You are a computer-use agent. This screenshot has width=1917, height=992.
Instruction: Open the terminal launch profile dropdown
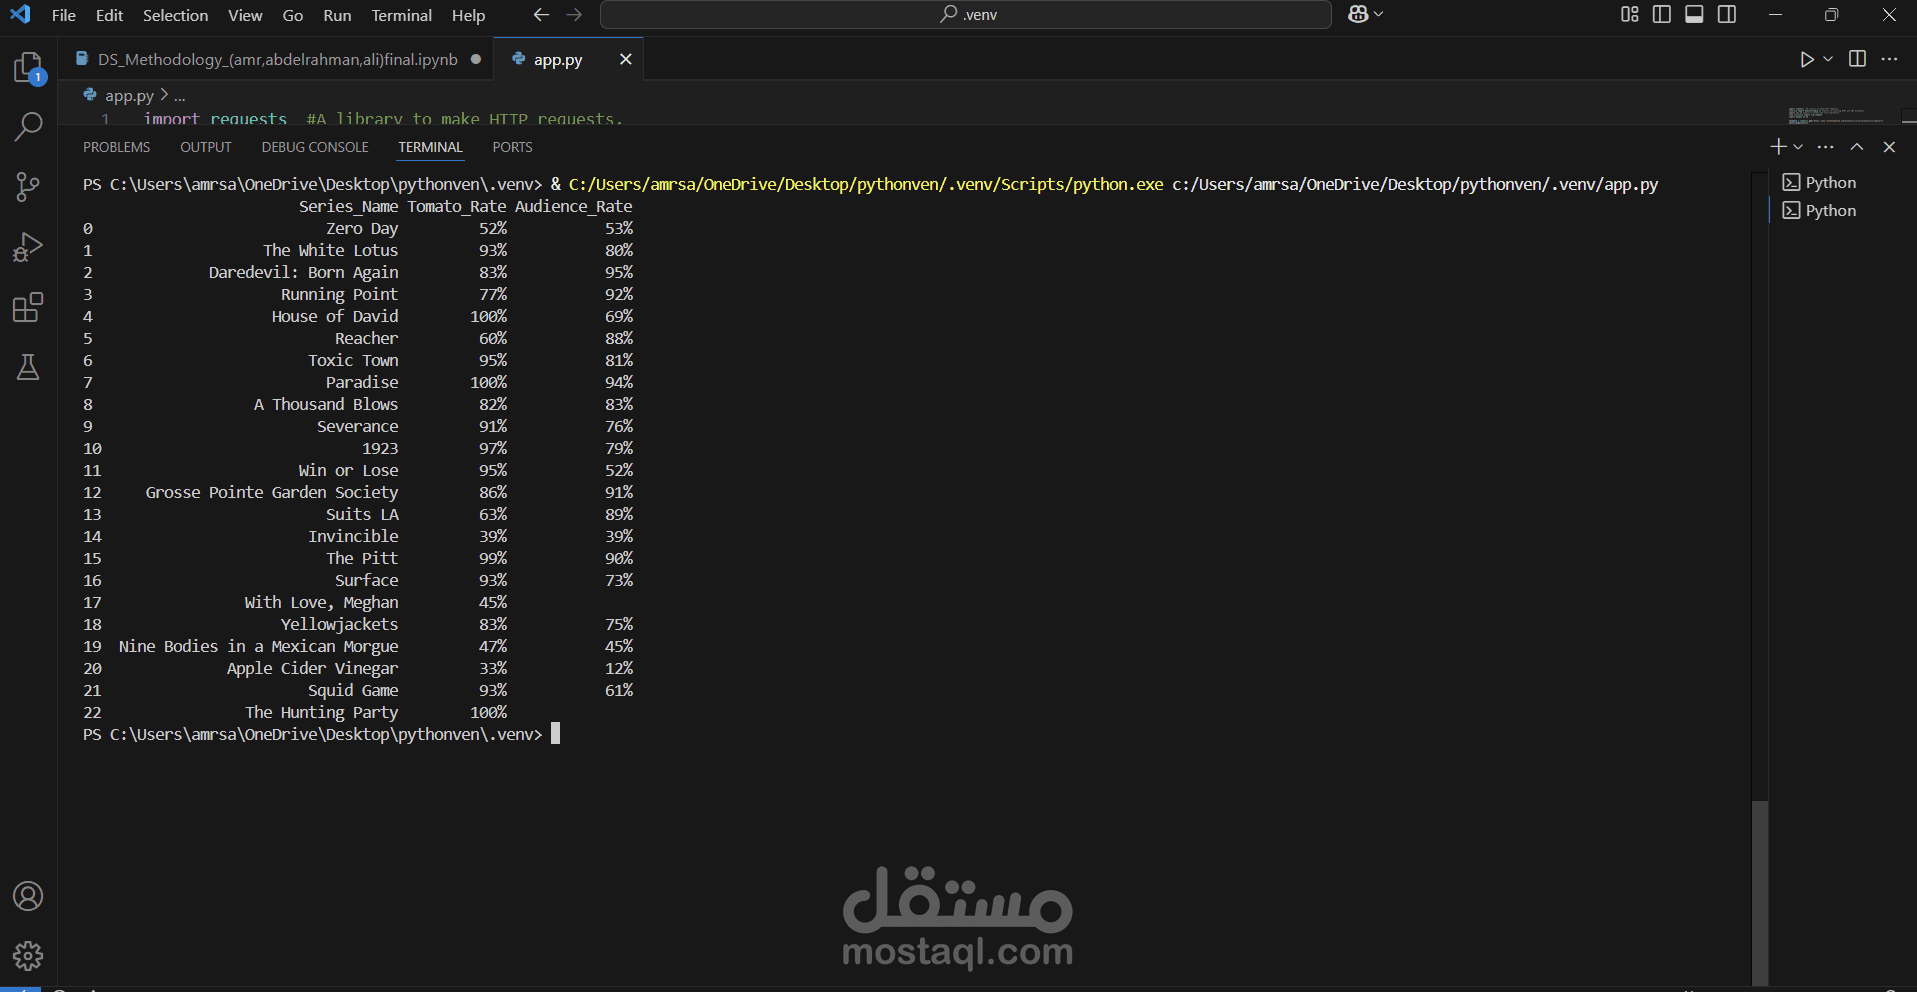coord(1798,147)
